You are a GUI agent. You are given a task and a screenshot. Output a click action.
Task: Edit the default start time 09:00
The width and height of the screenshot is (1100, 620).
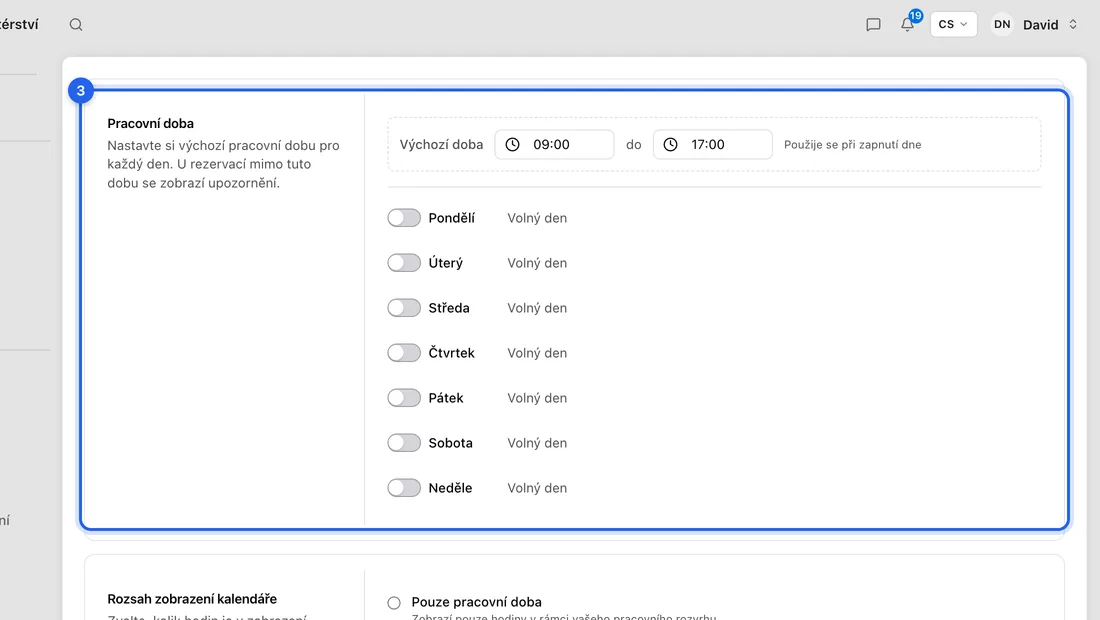tap(554, 144)
